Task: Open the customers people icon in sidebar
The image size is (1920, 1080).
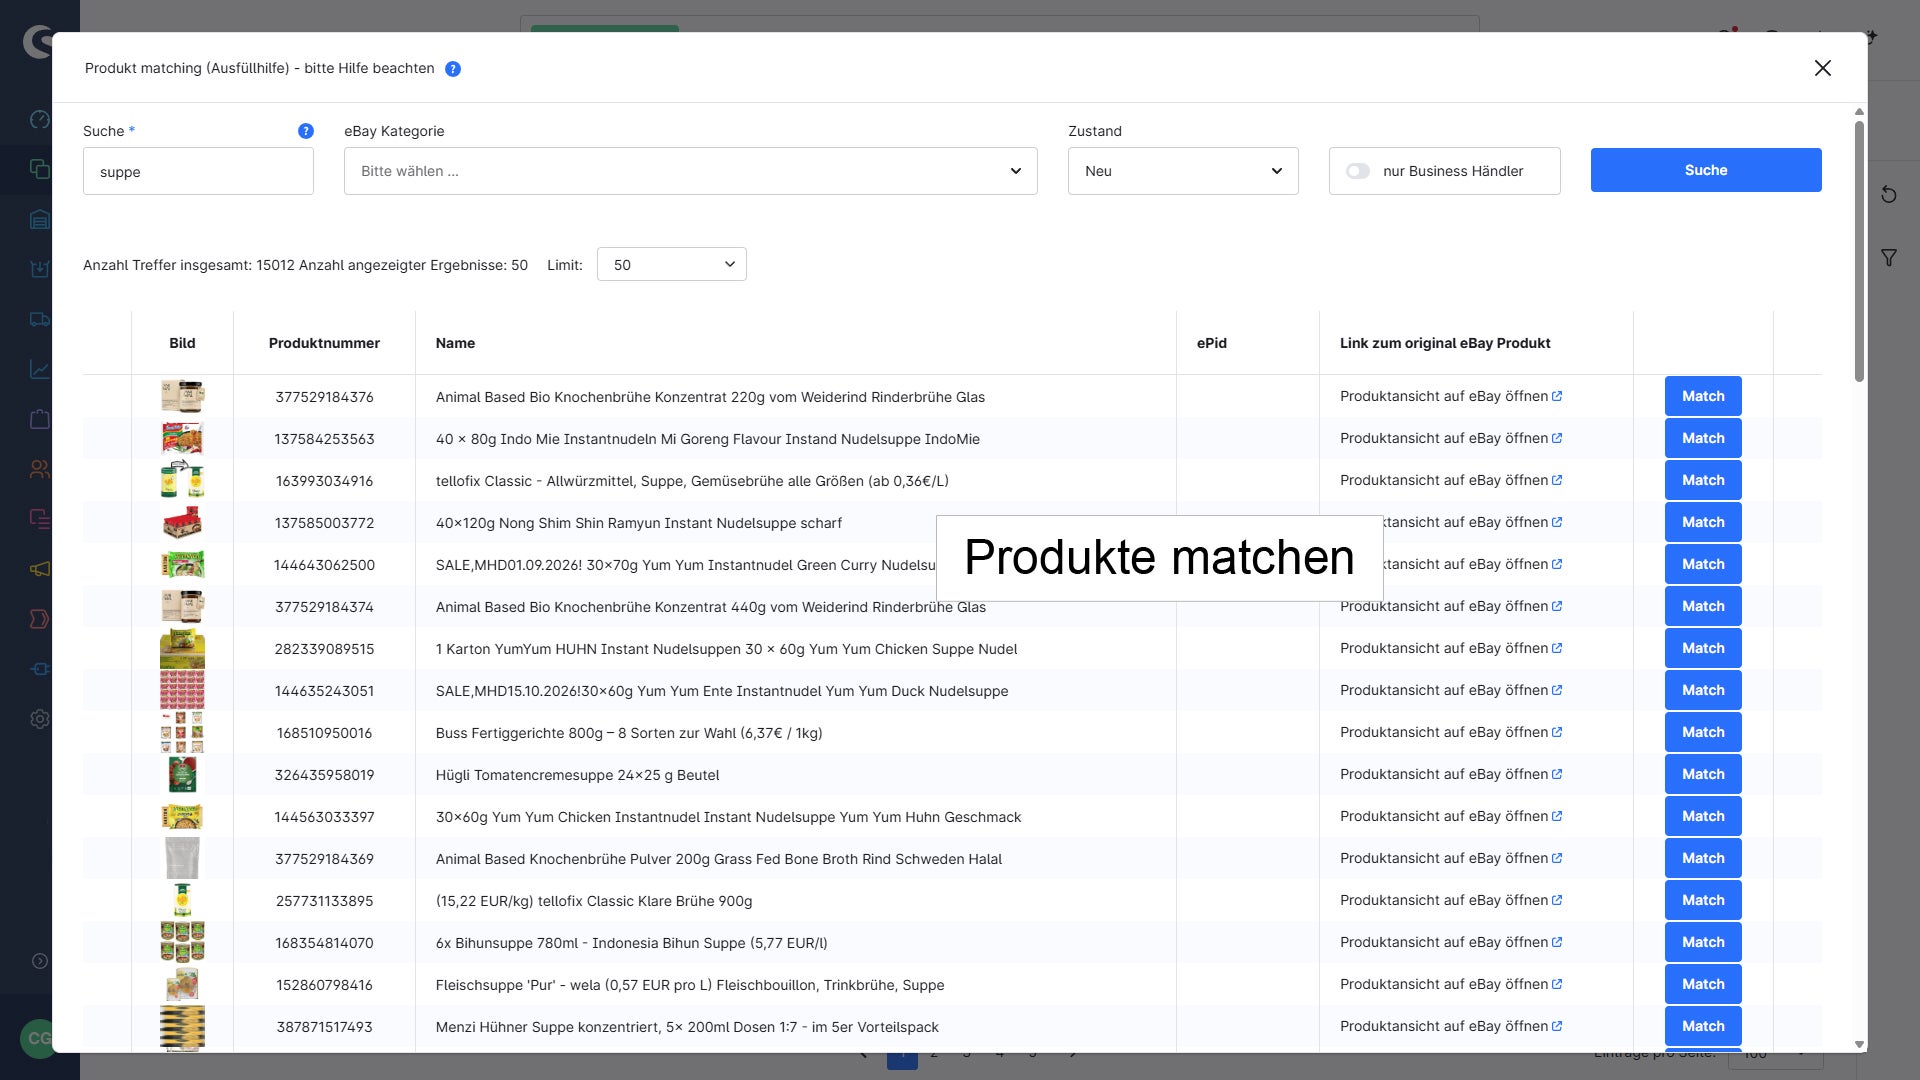Action: (40, 469)
